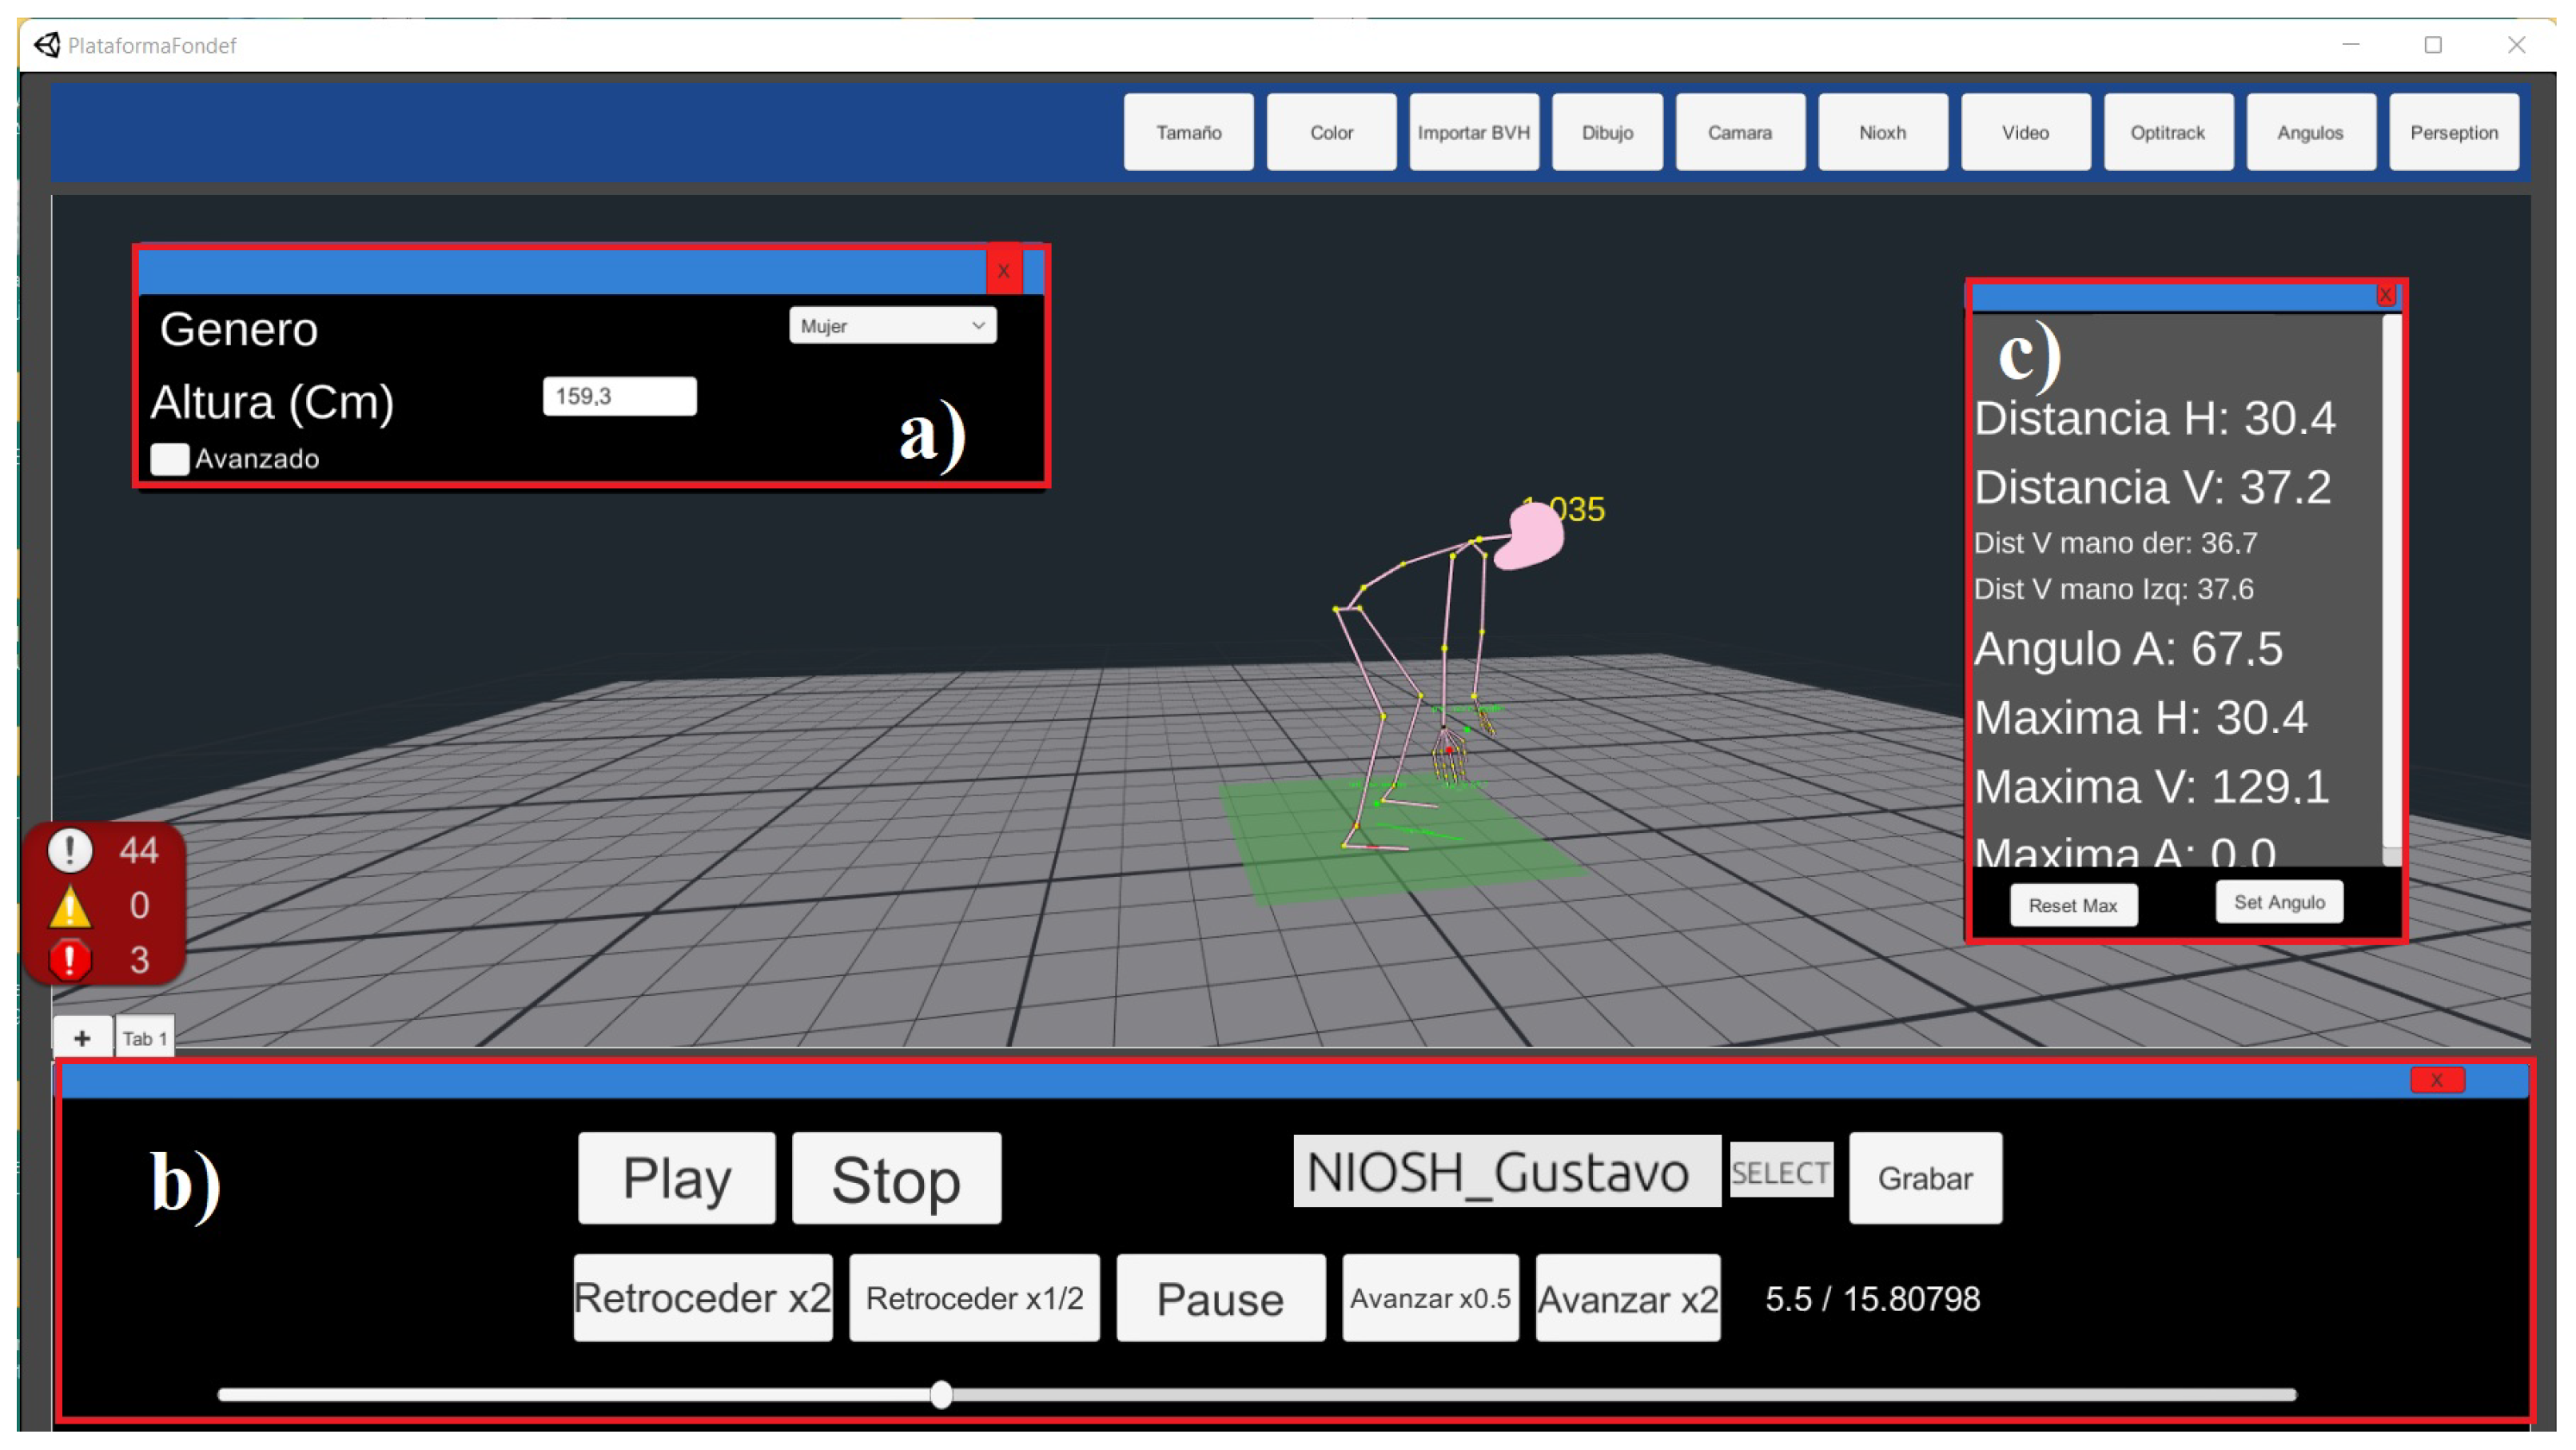This screenshot has width=2576, height=1450.
Task: Click the white info exclamation log icon
Action: point(69,850)
